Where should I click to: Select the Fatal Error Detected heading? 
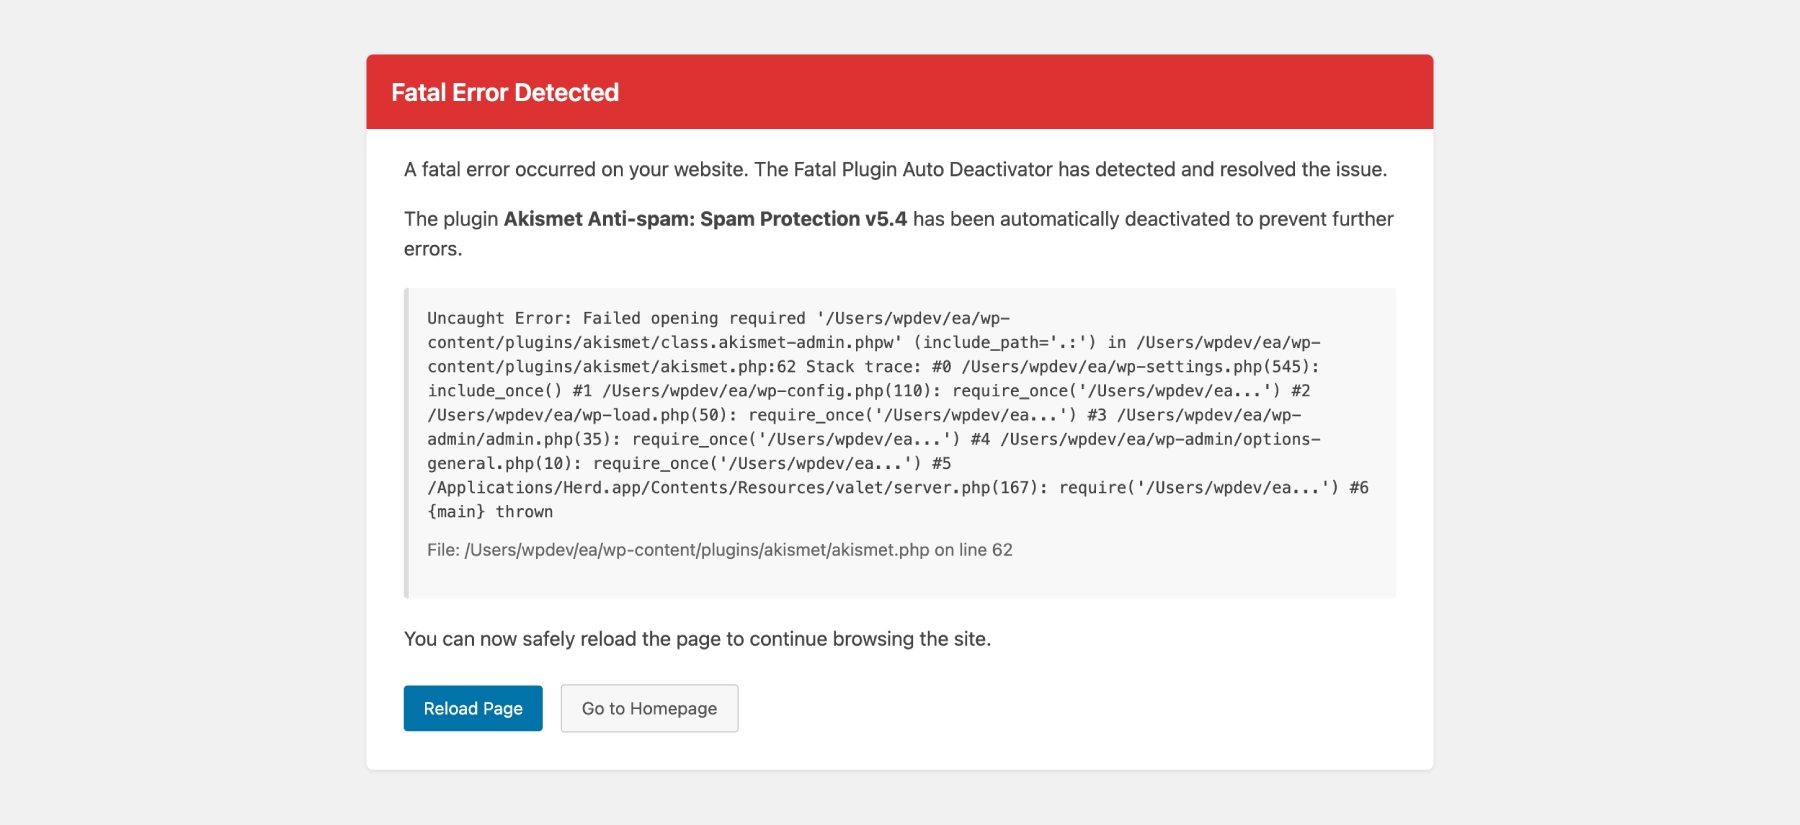(505, 93)
